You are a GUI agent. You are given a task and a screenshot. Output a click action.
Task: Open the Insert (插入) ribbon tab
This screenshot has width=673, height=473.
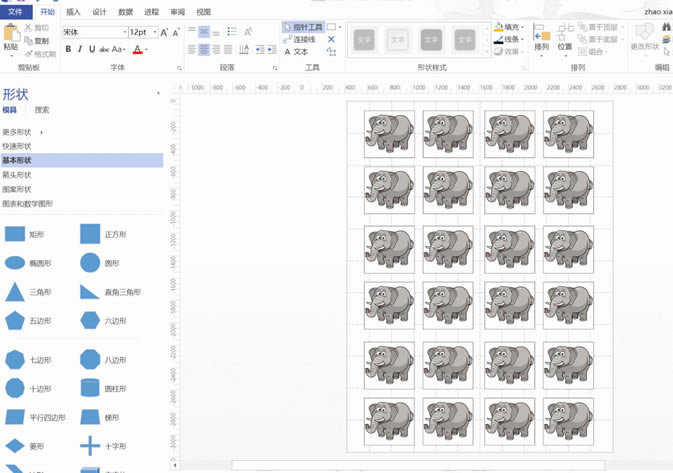click(x=73, y=12)
